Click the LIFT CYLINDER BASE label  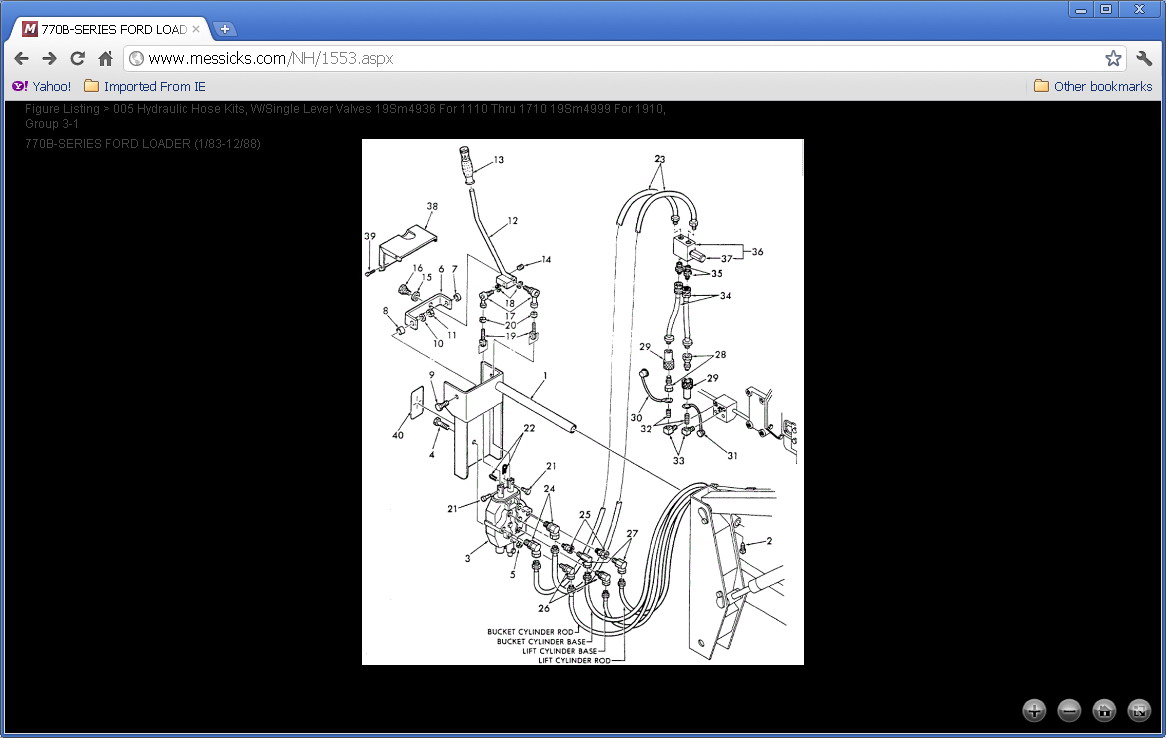tap(559, 651)
